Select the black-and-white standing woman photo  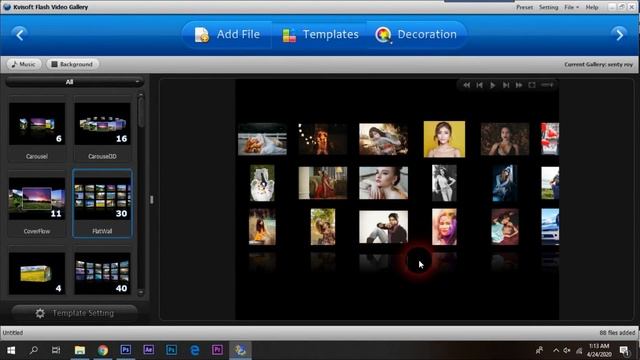coord(444,183)
